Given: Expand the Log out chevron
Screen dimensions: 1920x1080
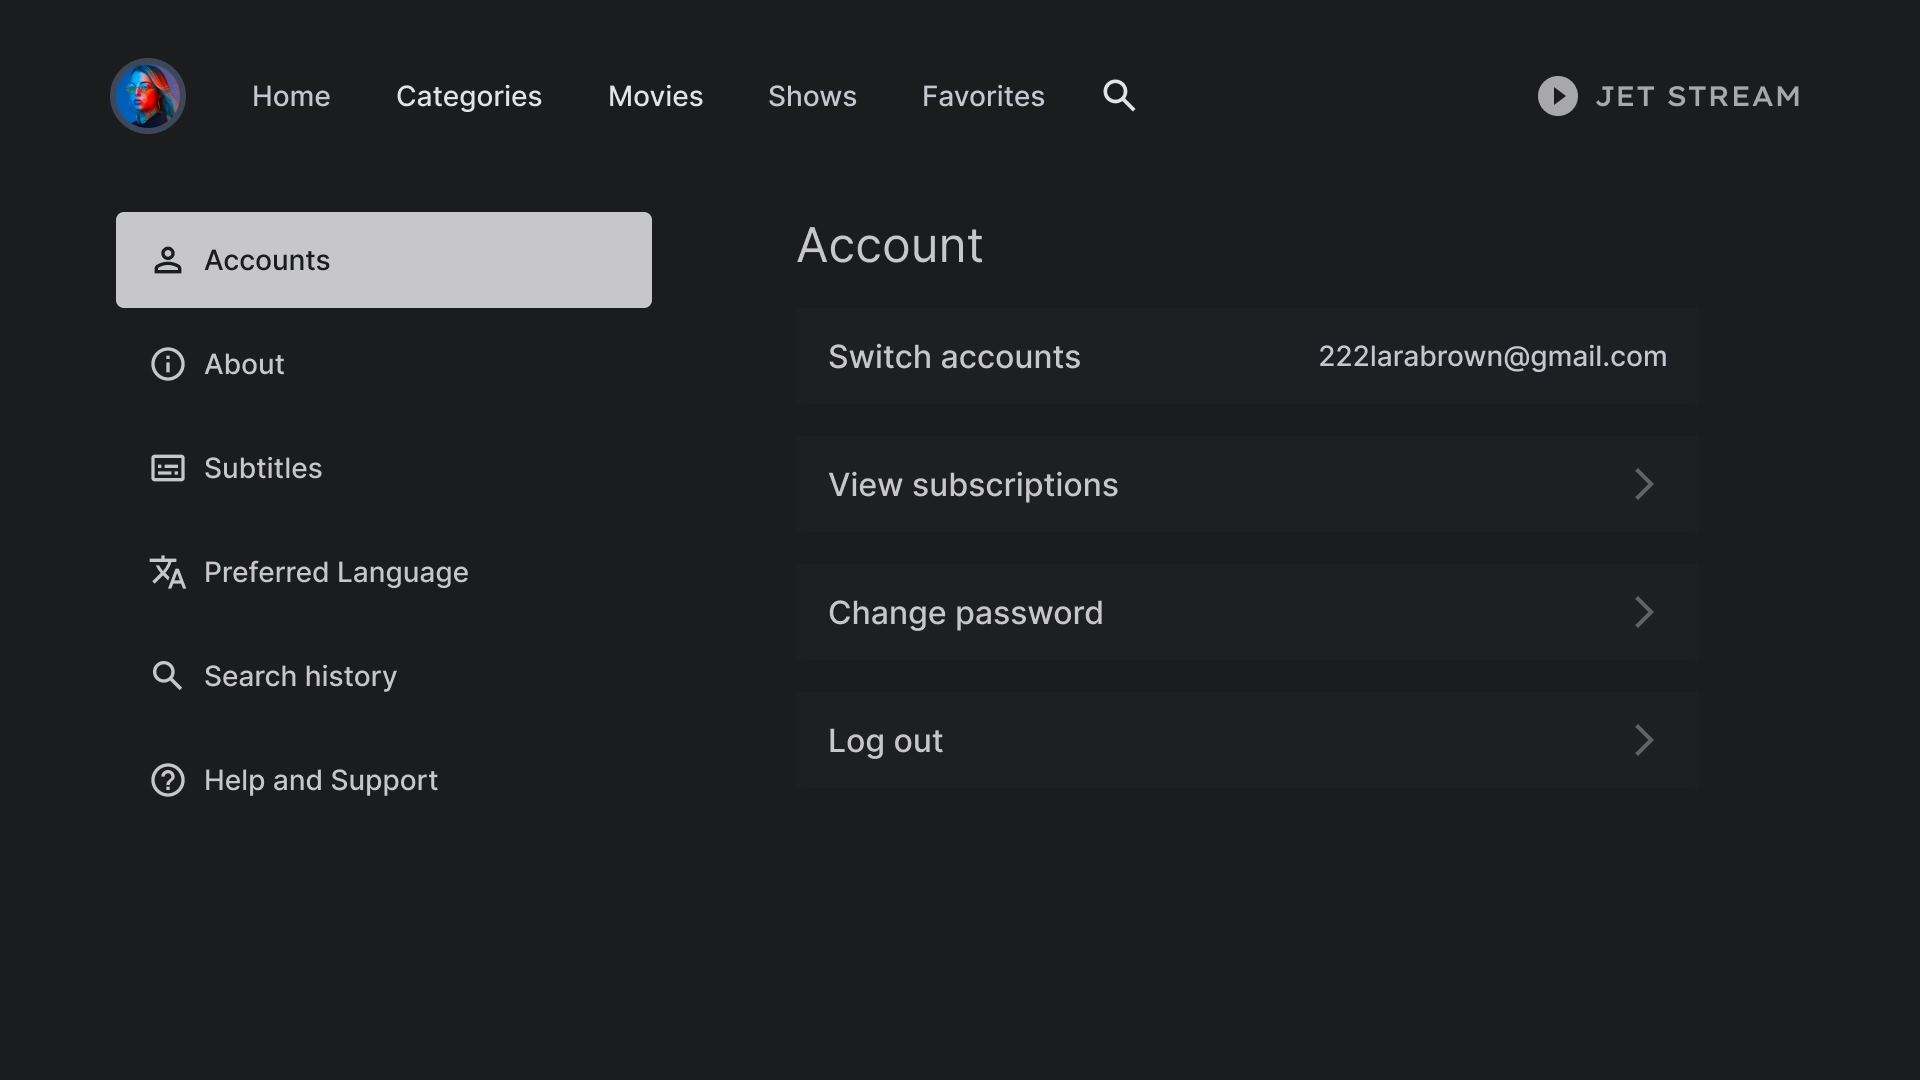Looking at the screenshot, I should pos(1644,740).
